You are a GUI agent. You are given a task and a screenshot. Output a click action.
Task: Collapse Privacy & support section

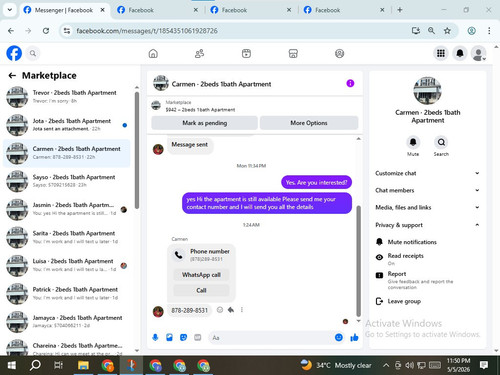427,225
